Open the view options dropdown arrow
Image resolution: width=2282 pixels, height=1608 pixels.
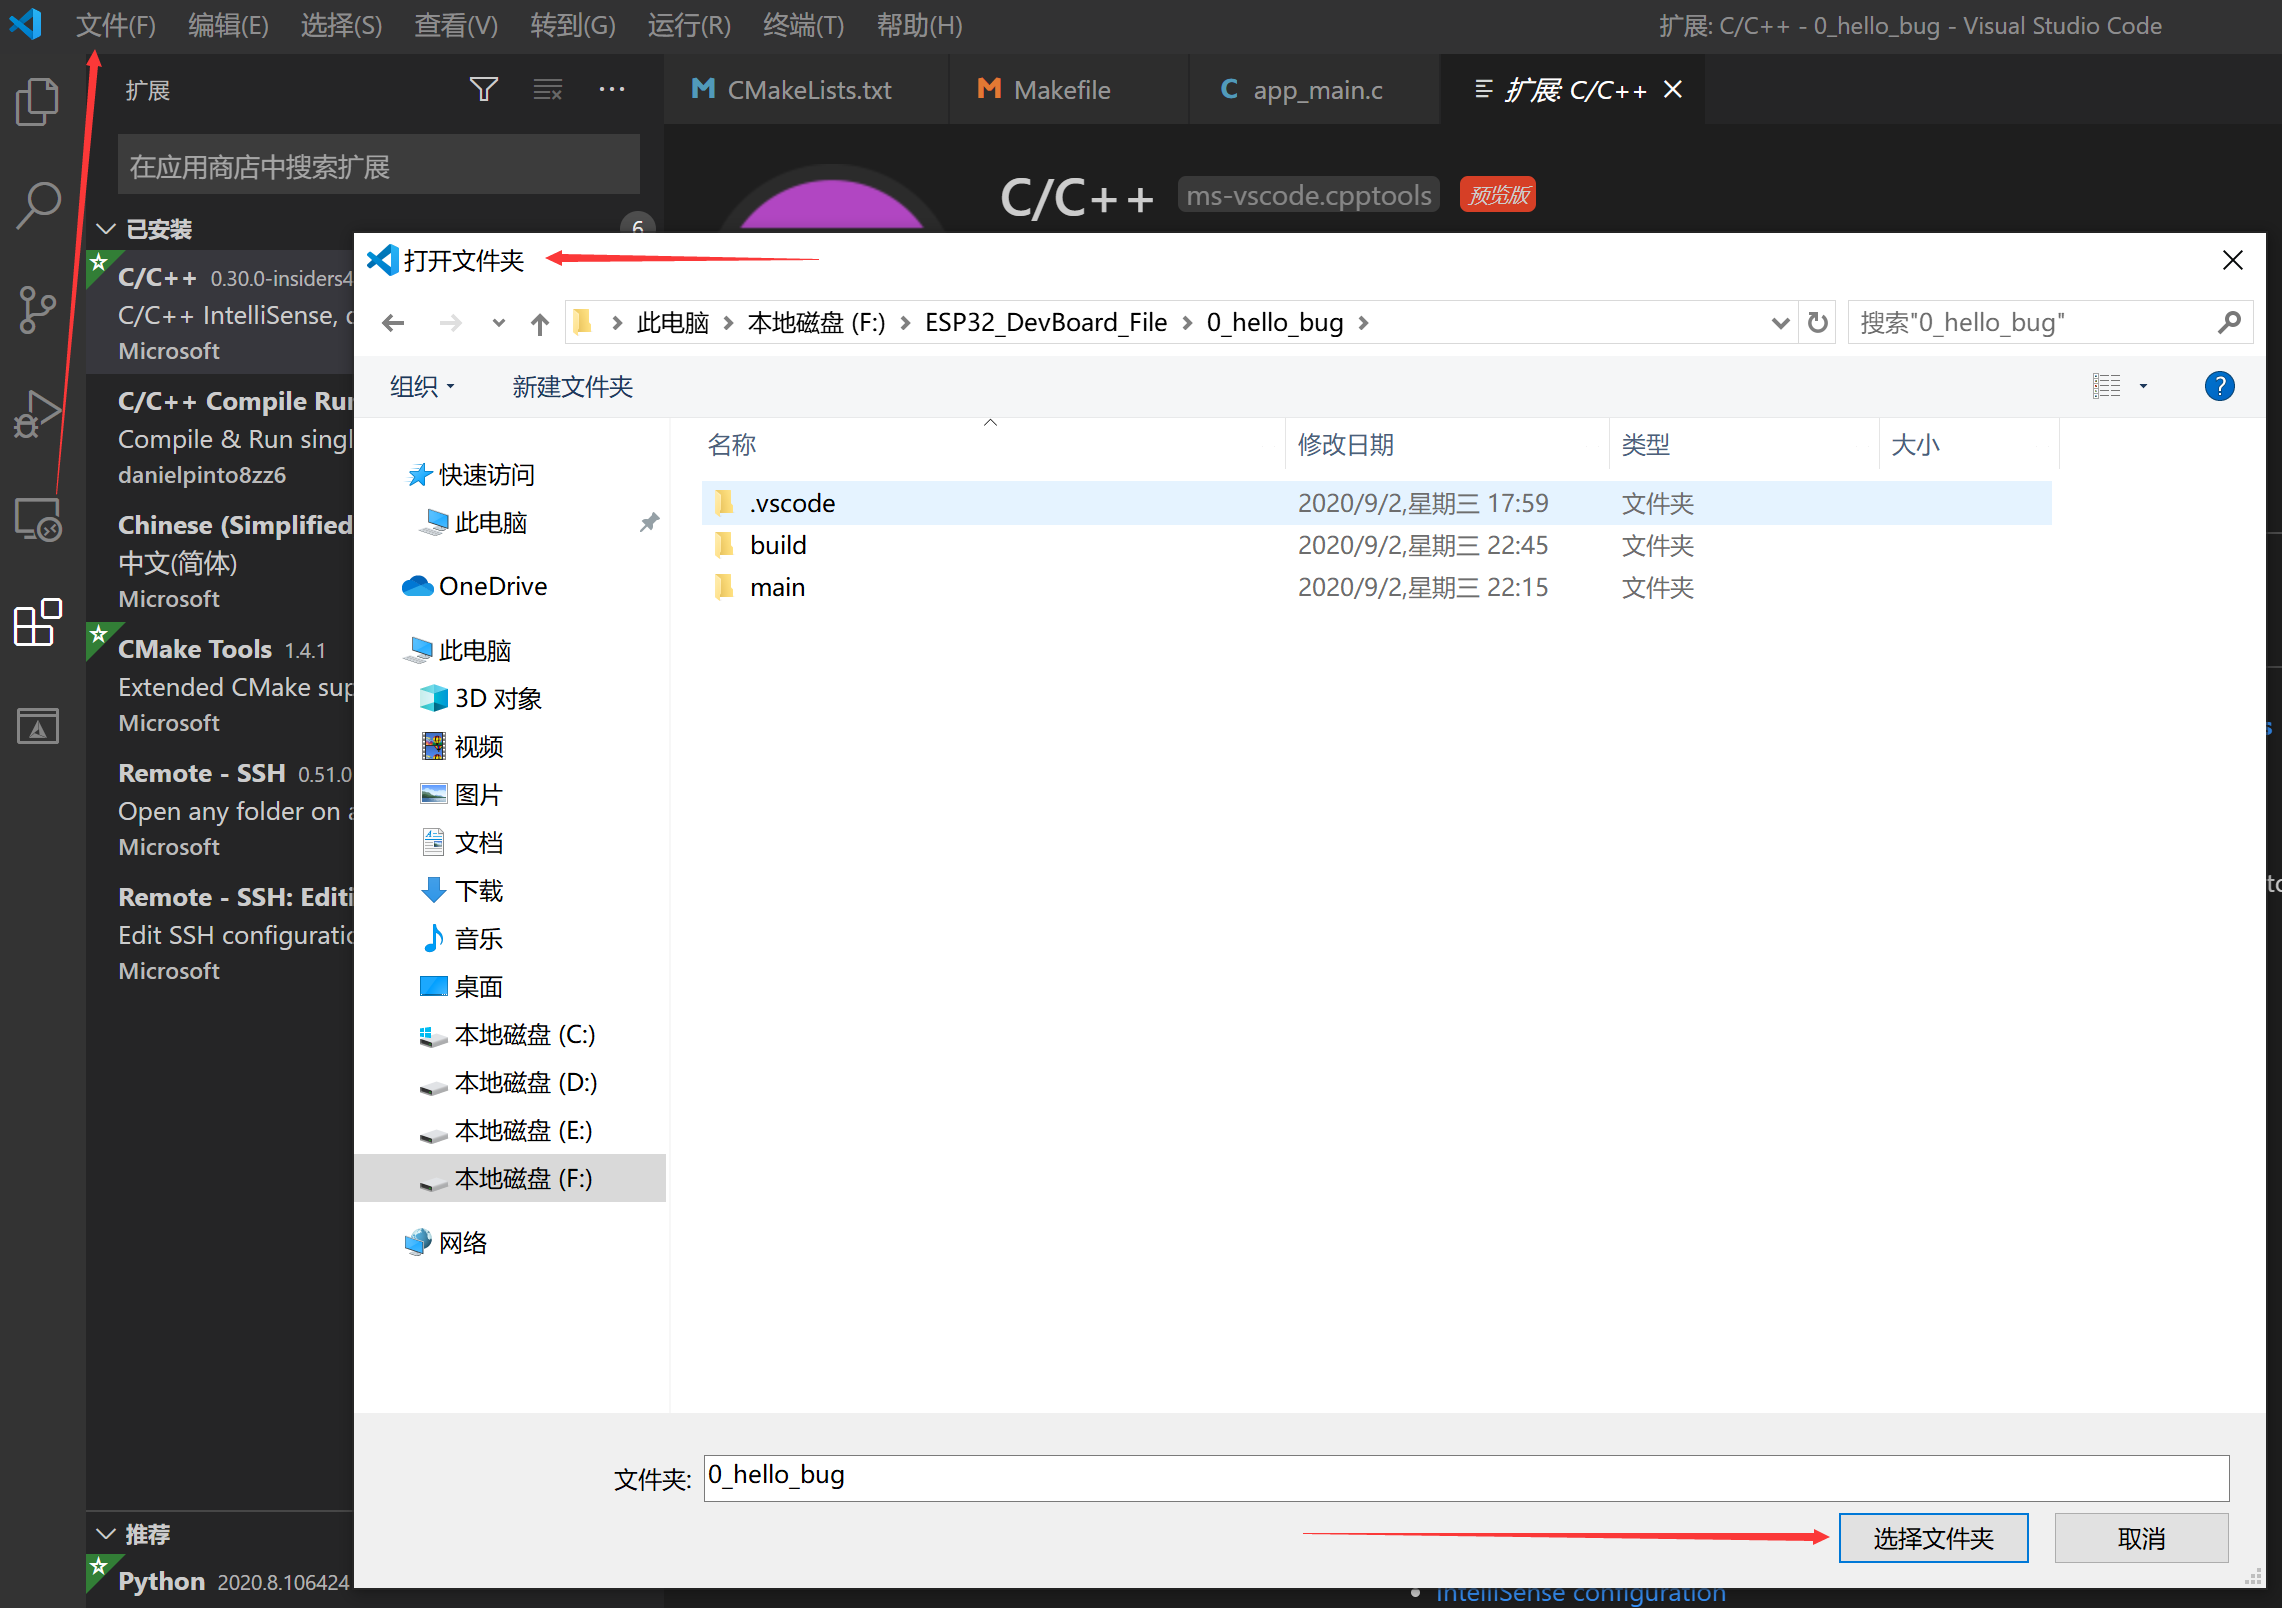pyautogui.click(x=2143, y=387)
